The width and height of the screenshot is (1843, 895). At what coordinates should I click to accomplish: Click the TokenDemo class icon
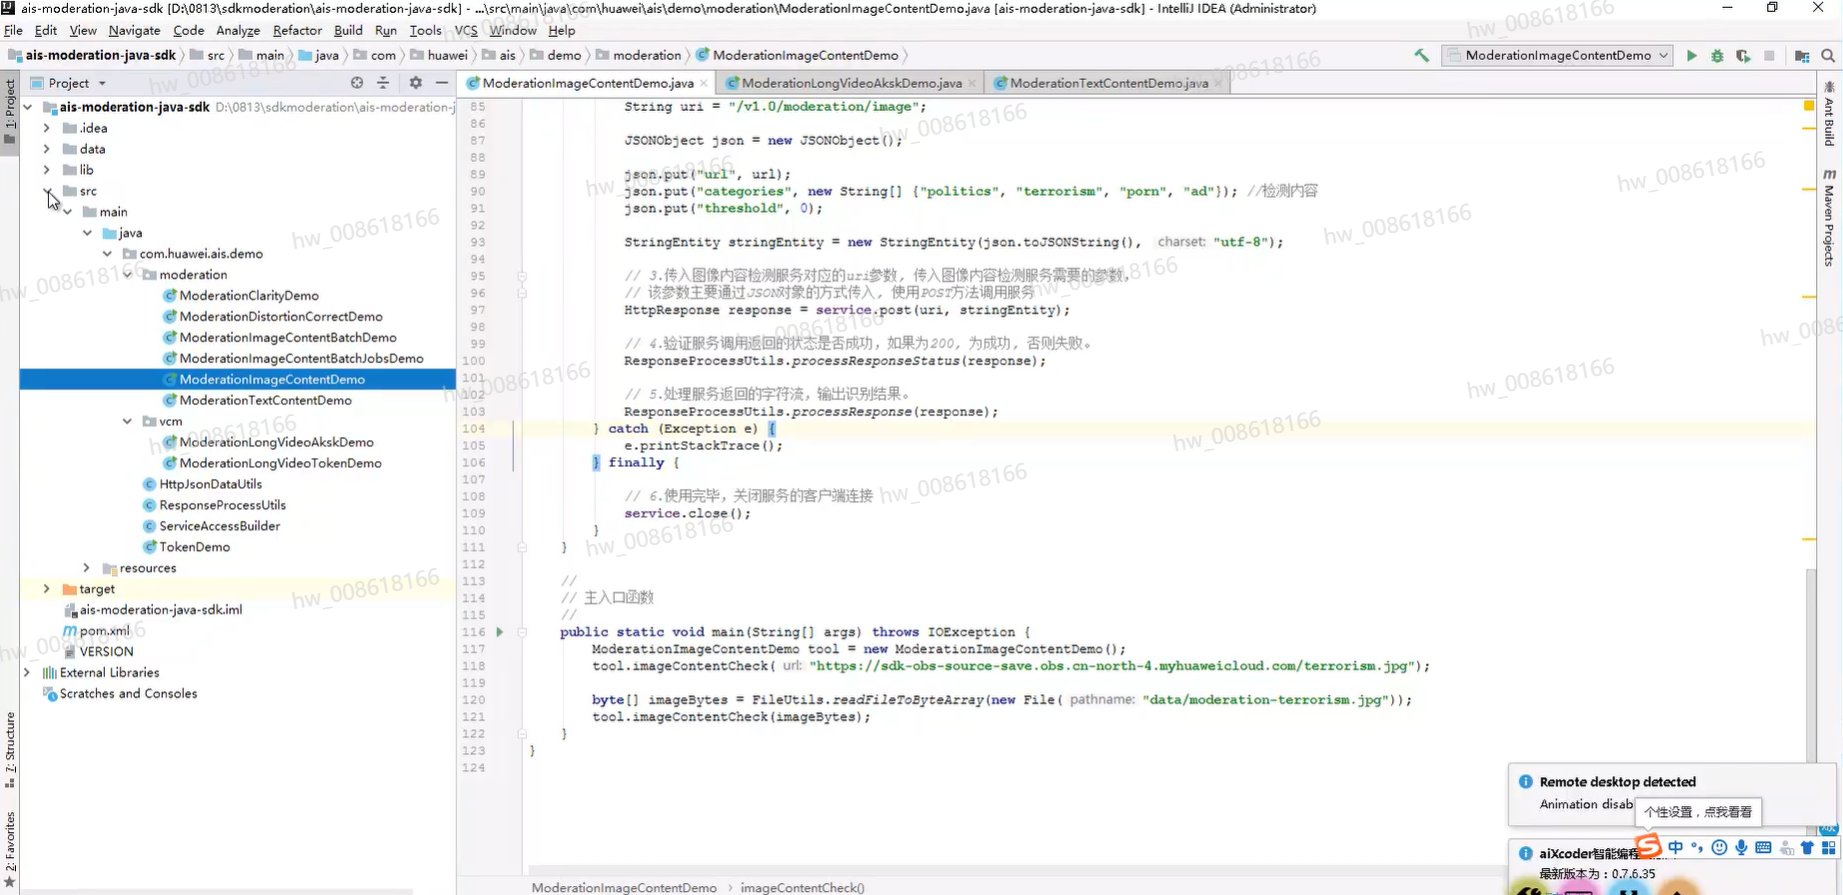(x=149, y=547)
